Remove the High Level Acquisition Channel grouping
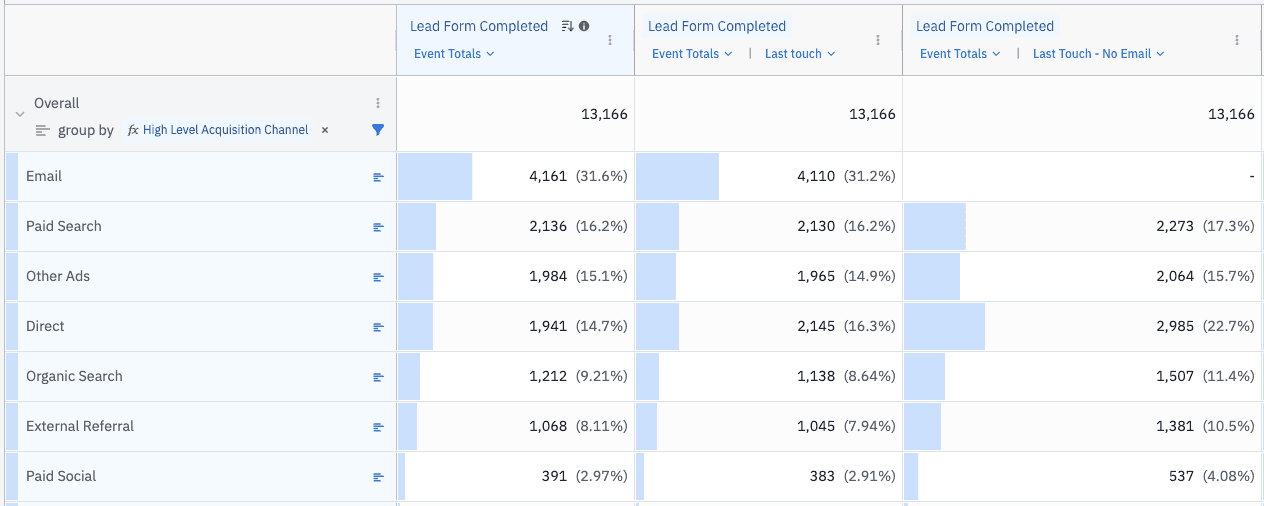 [x=325, y=130]
